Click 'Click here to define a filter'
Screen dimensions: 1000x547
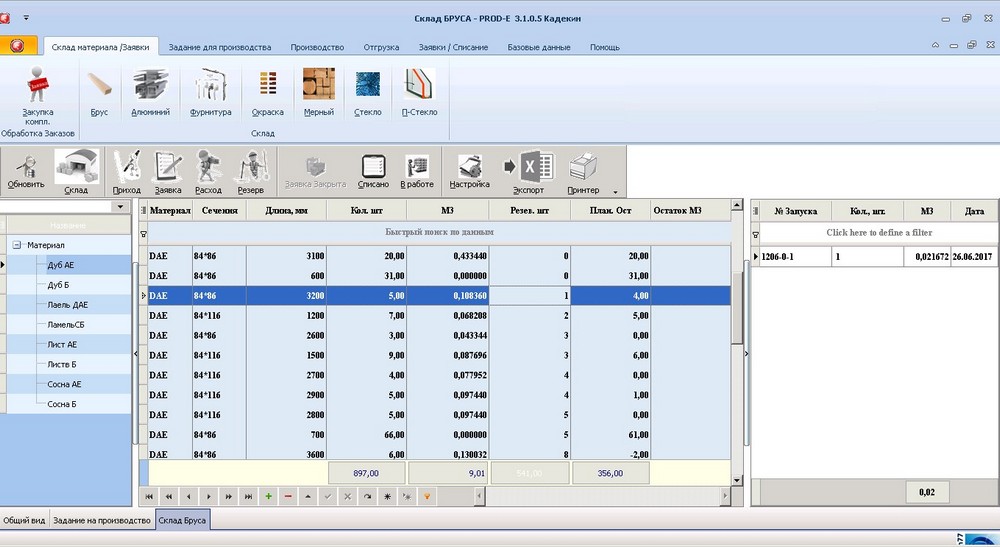tap(875, 232)
